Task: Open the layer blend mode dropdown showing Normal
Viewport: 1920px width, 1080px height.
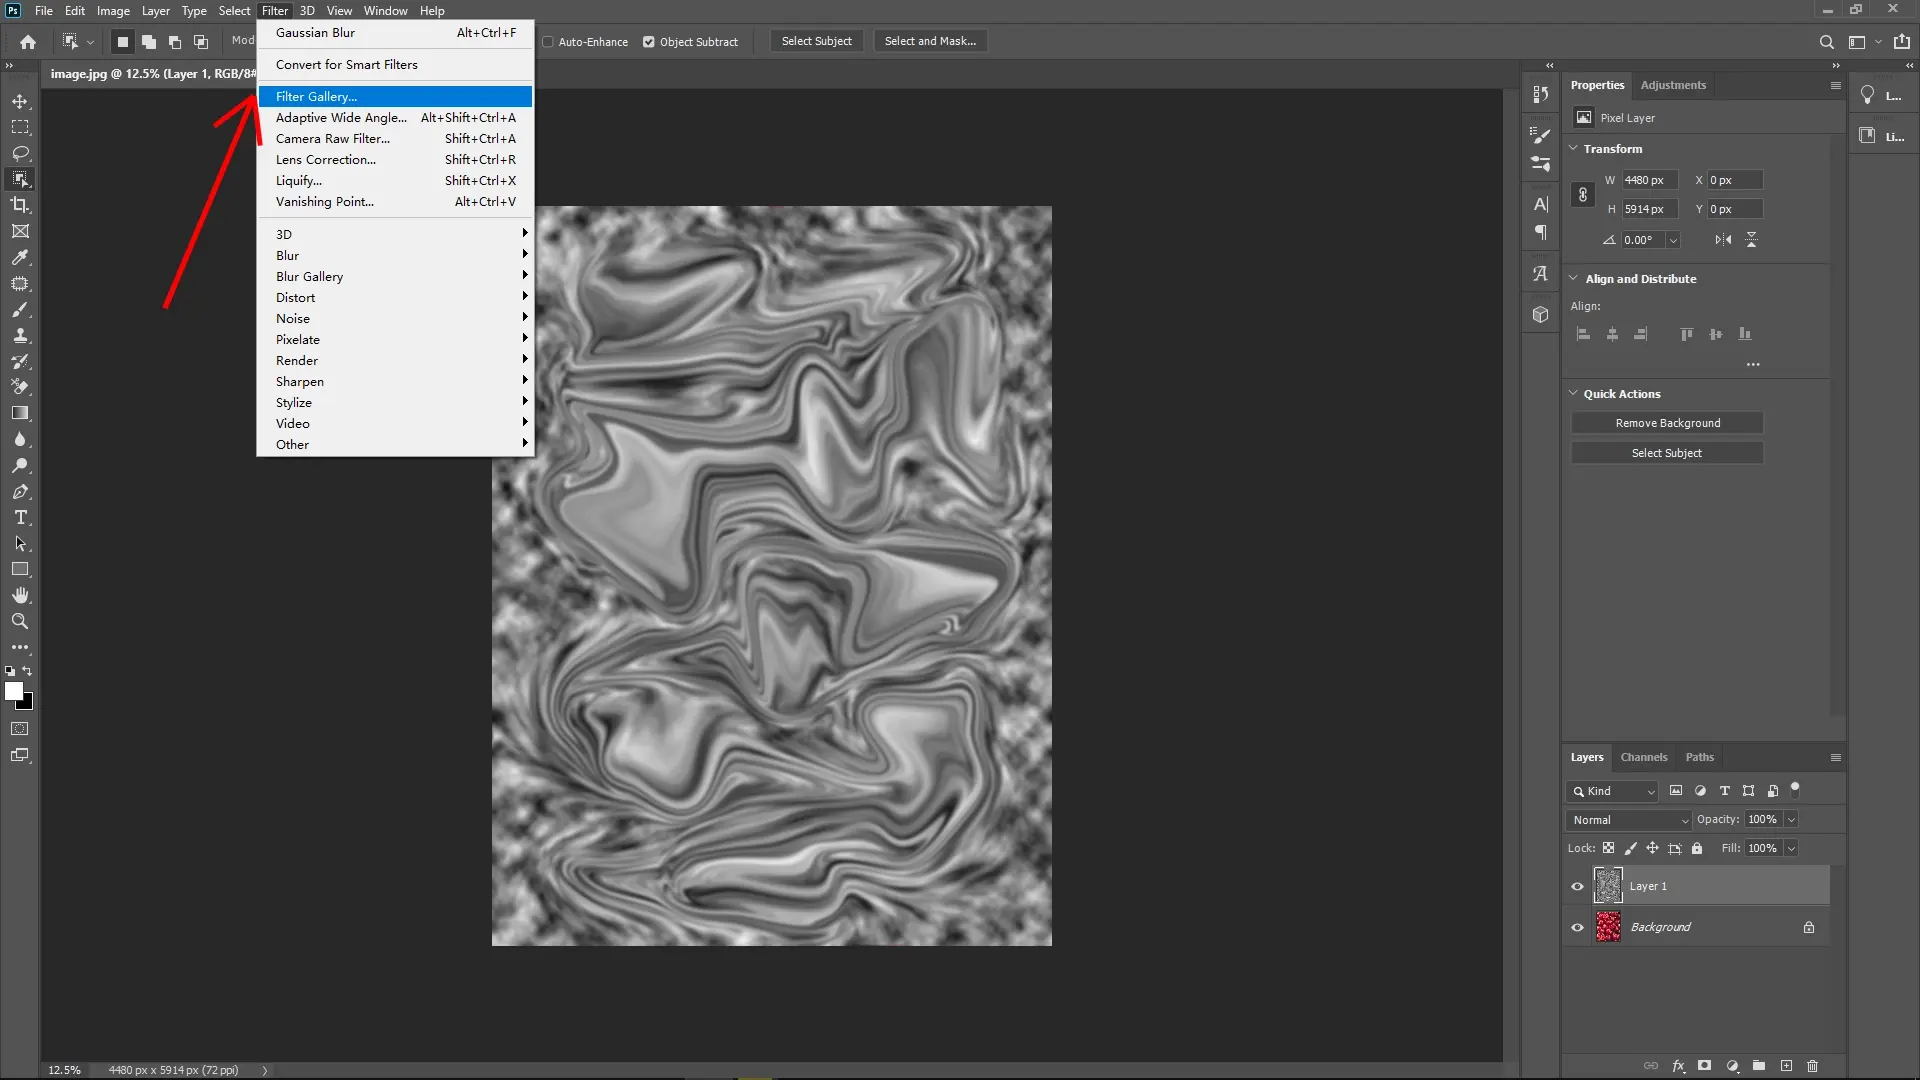Action: coord(1628,819)
